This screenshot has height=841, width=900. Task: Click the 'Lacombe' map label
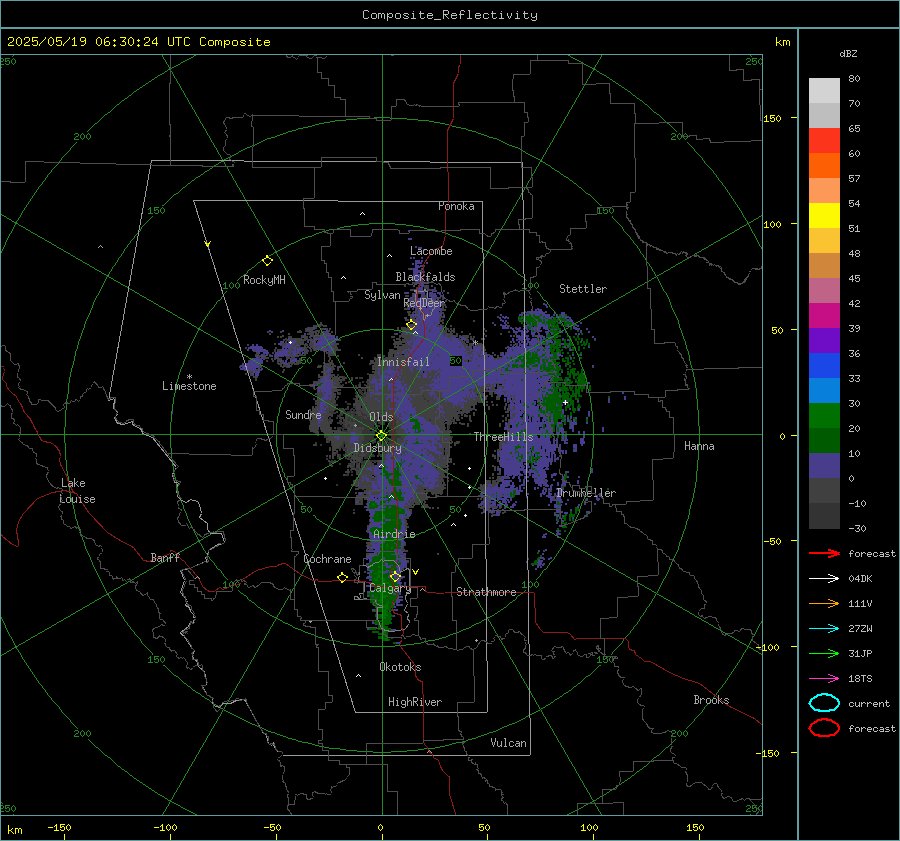tap(431, 251)
